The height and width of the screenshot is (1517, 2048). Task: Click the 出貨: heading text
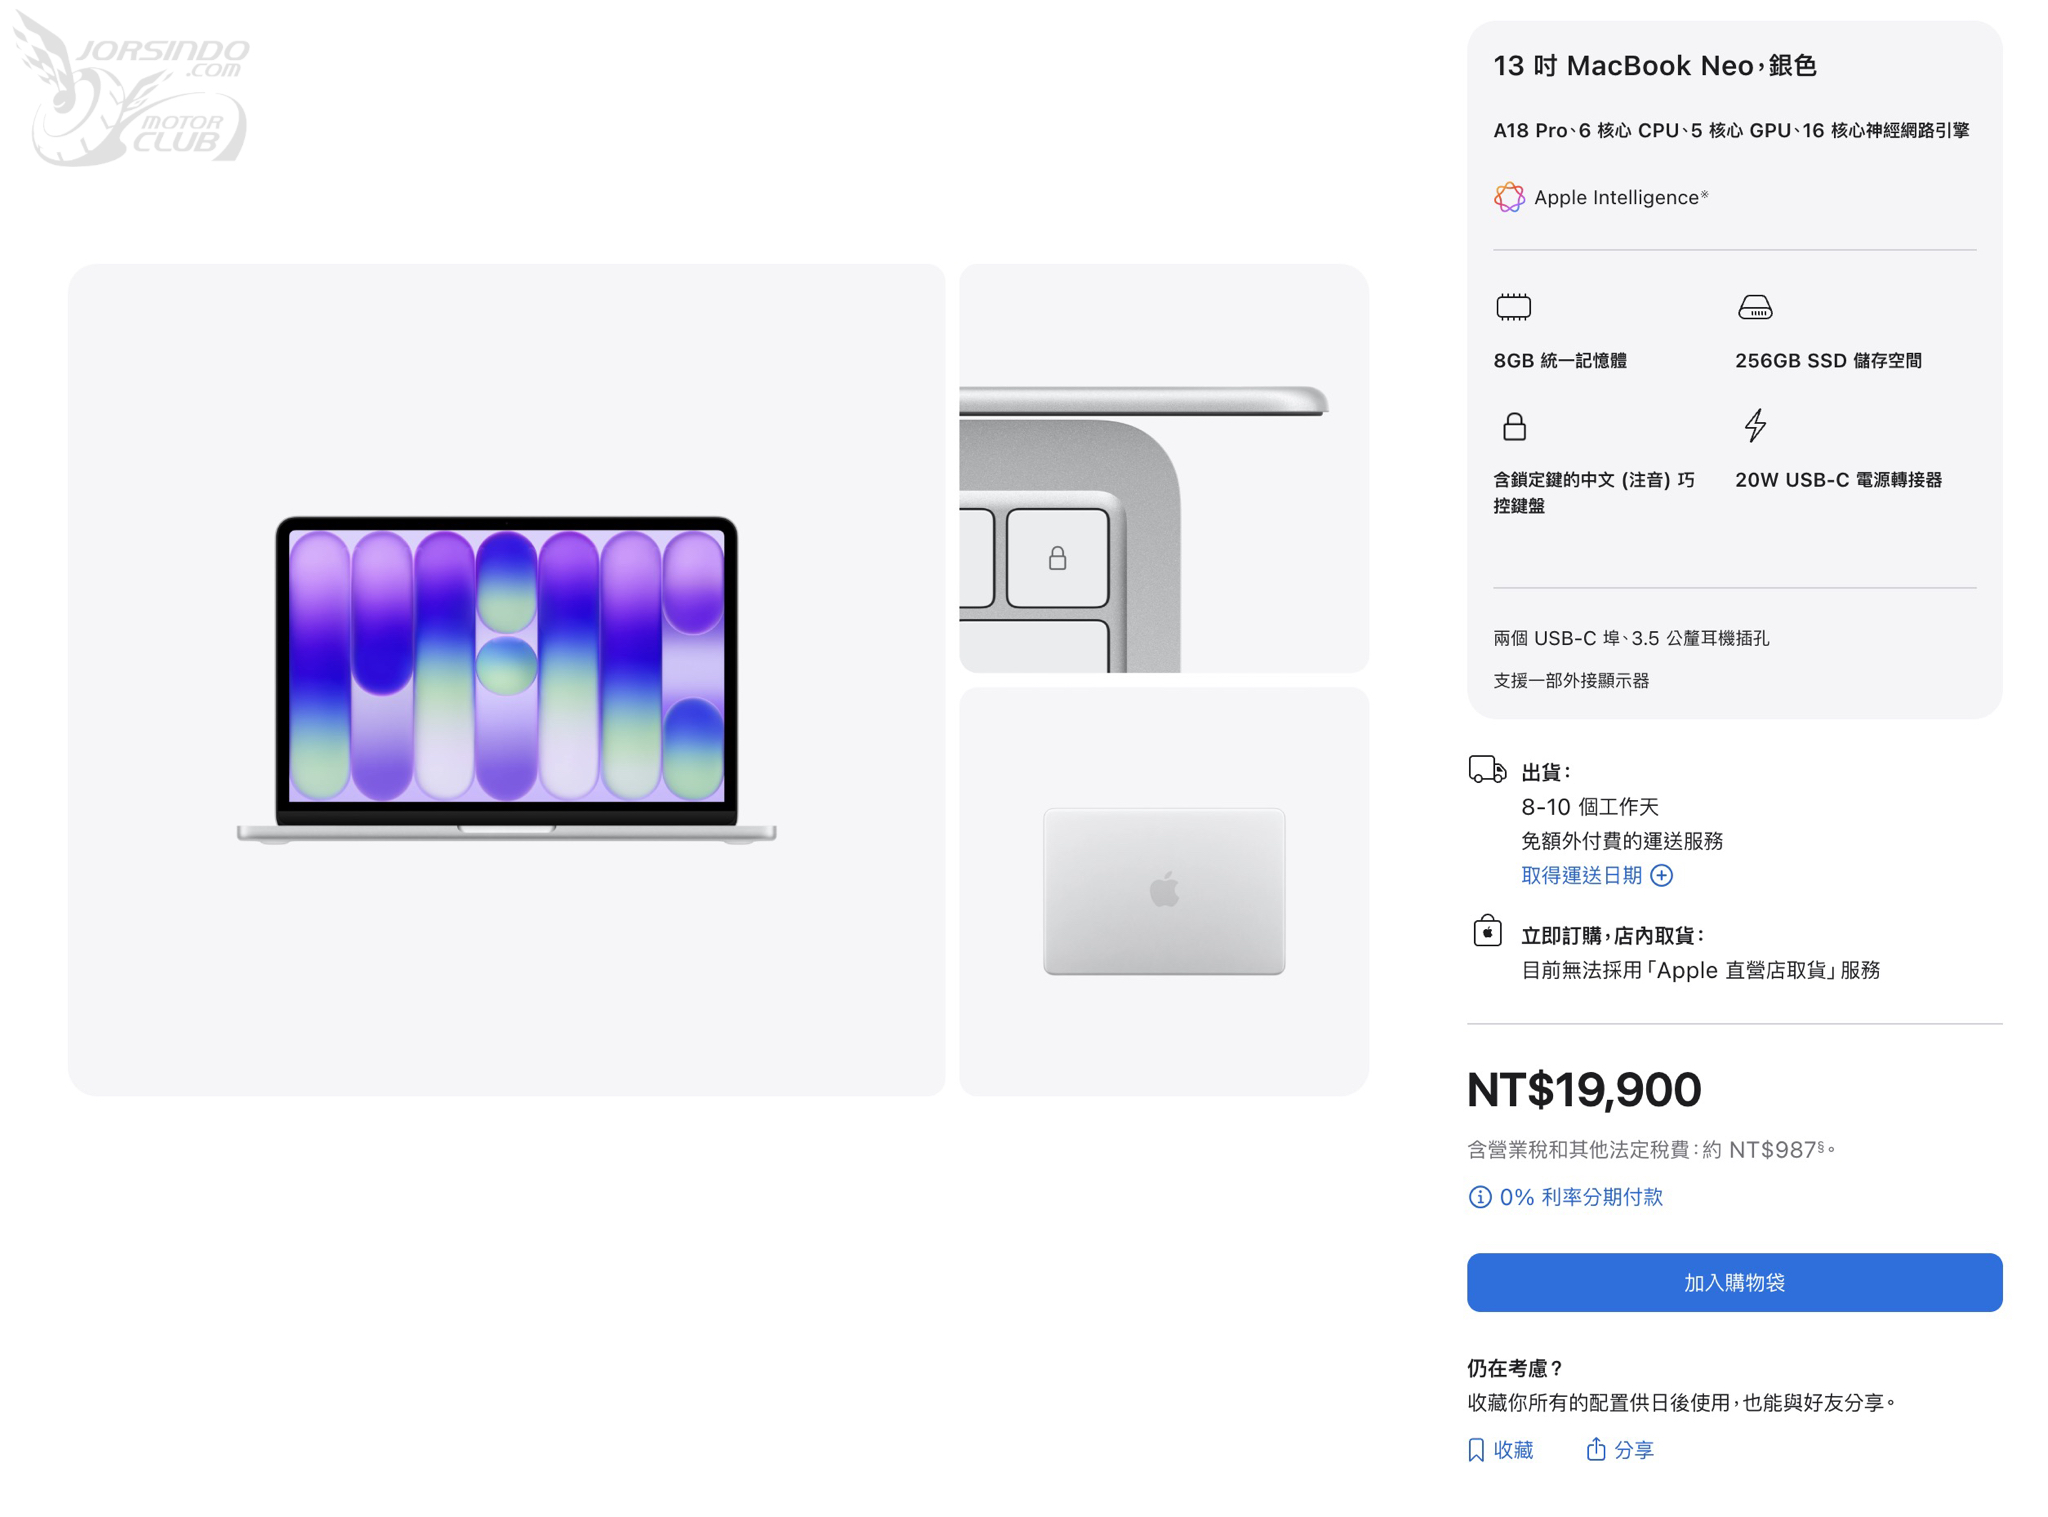tap(1546, 772)
